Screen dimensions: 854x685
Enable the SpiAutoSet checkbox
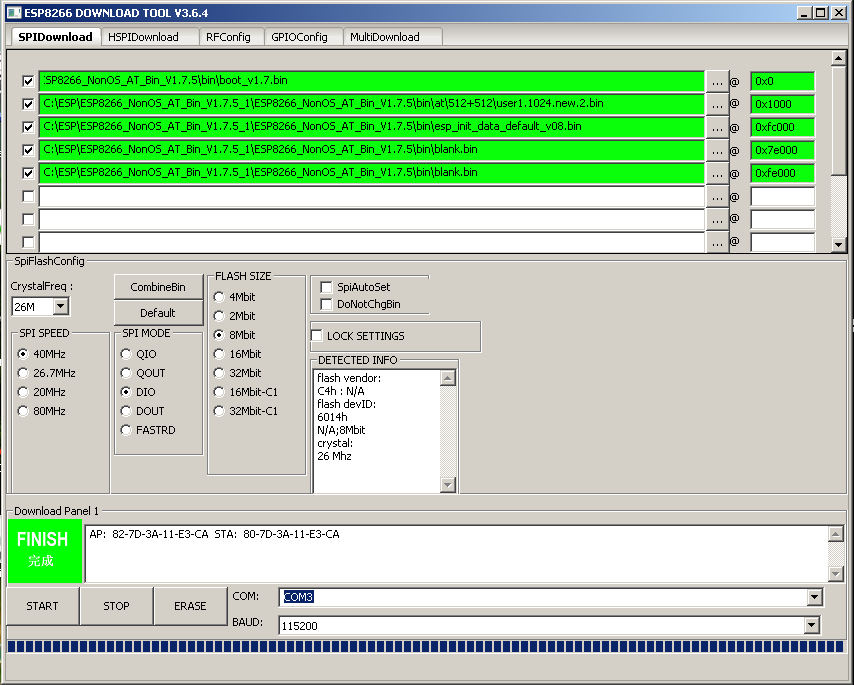326,287
